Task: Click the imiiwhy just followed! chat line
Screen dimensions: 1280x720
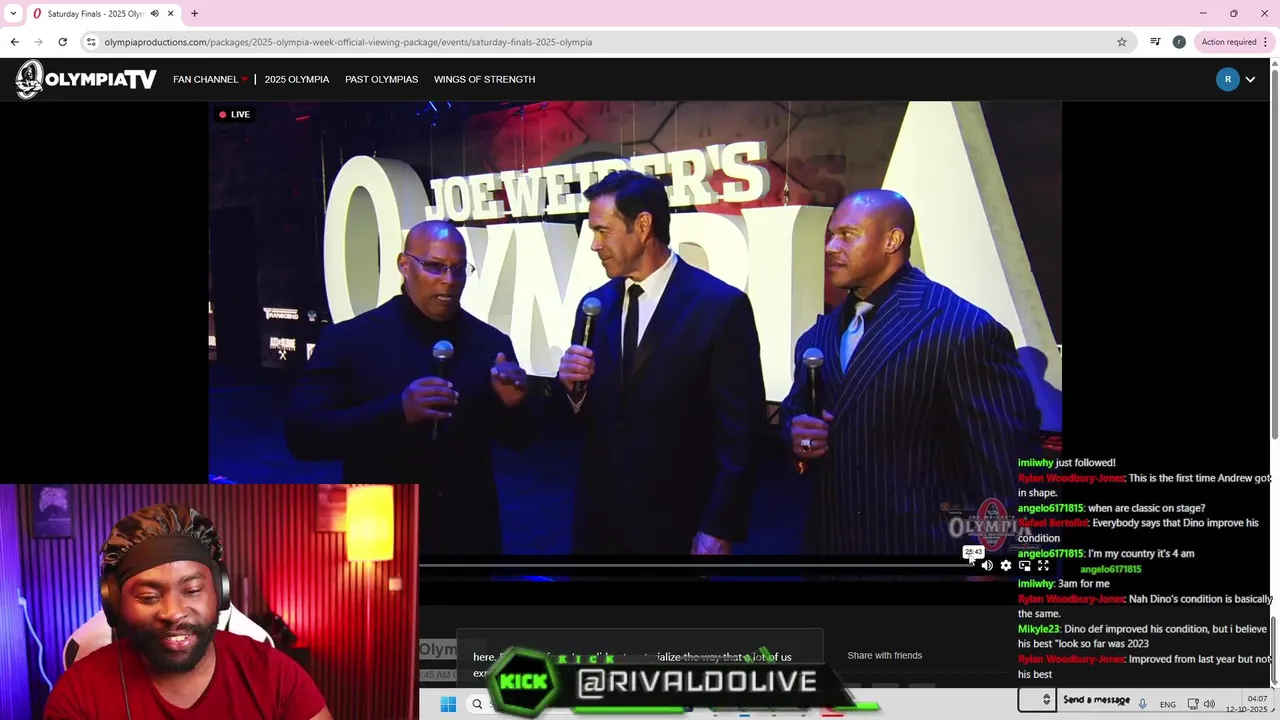Action: pyautogui.click(x=1066, y=463)
